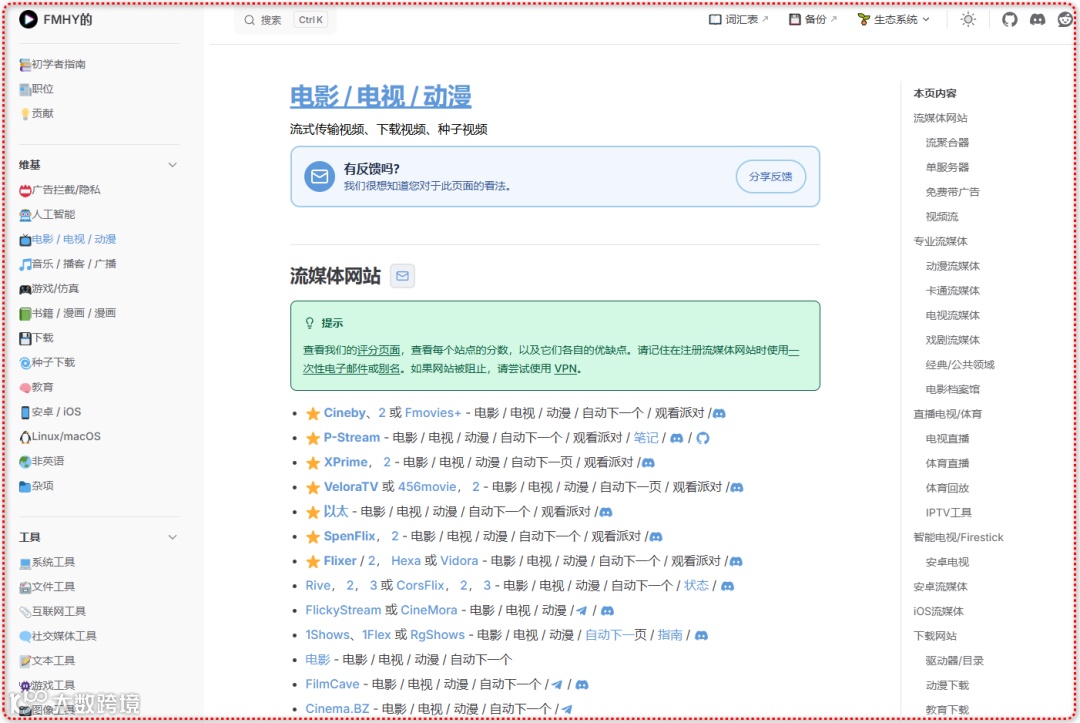
Task: Open the Cineby link
Action: pos(344,413)
